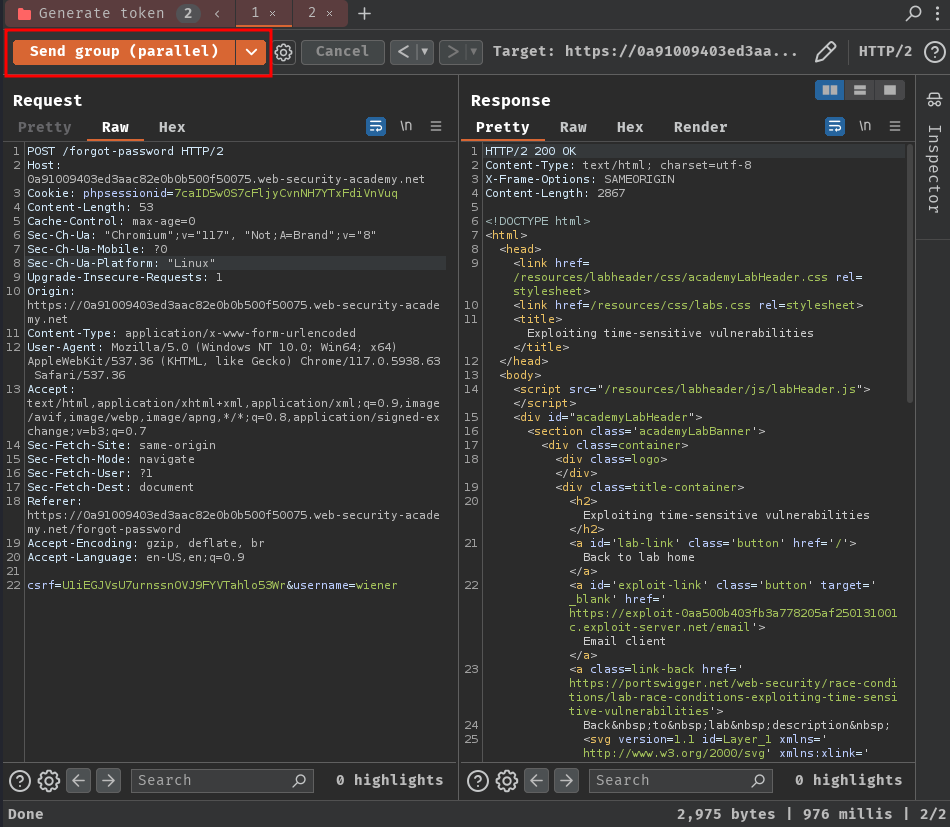Open Request search help icon

point(20,781)
